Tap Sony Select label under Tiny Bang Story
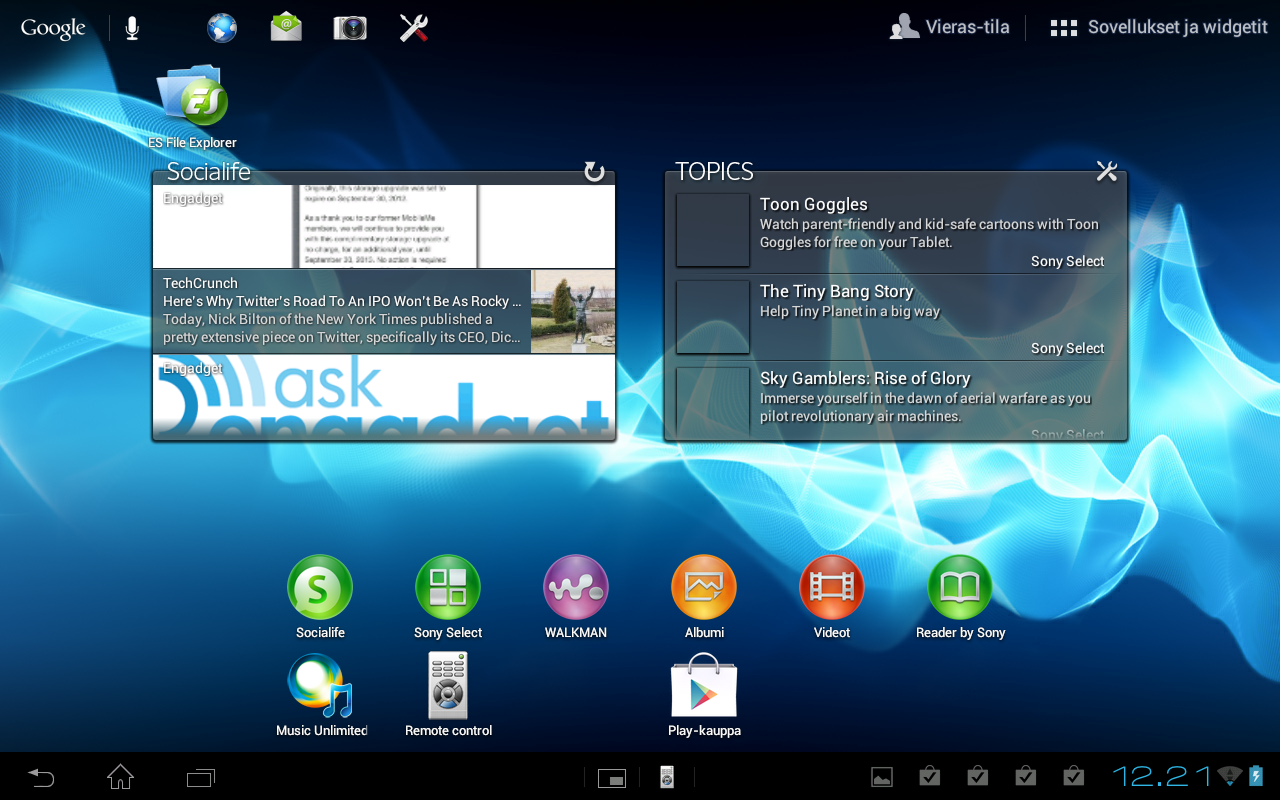 pos(1067,348)
